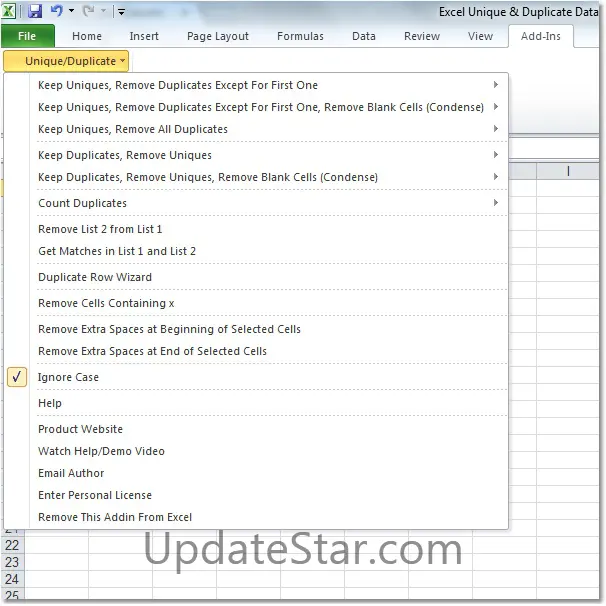Select the Data tab
606x606 pixels.
[364, 36]
